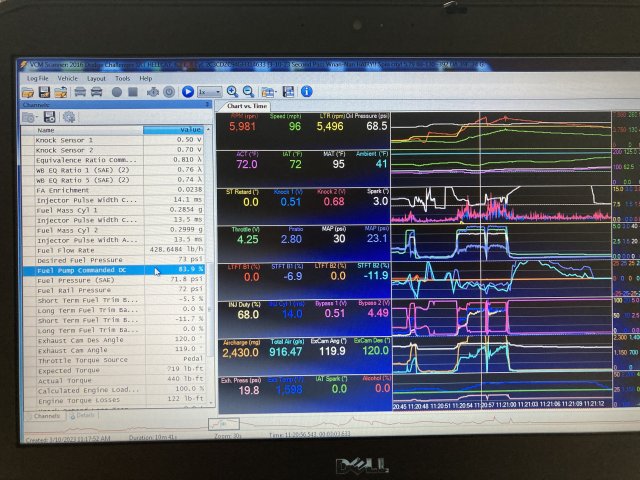640x480 pixels.
Task: Open the Help menu
Action: (146, 78)
